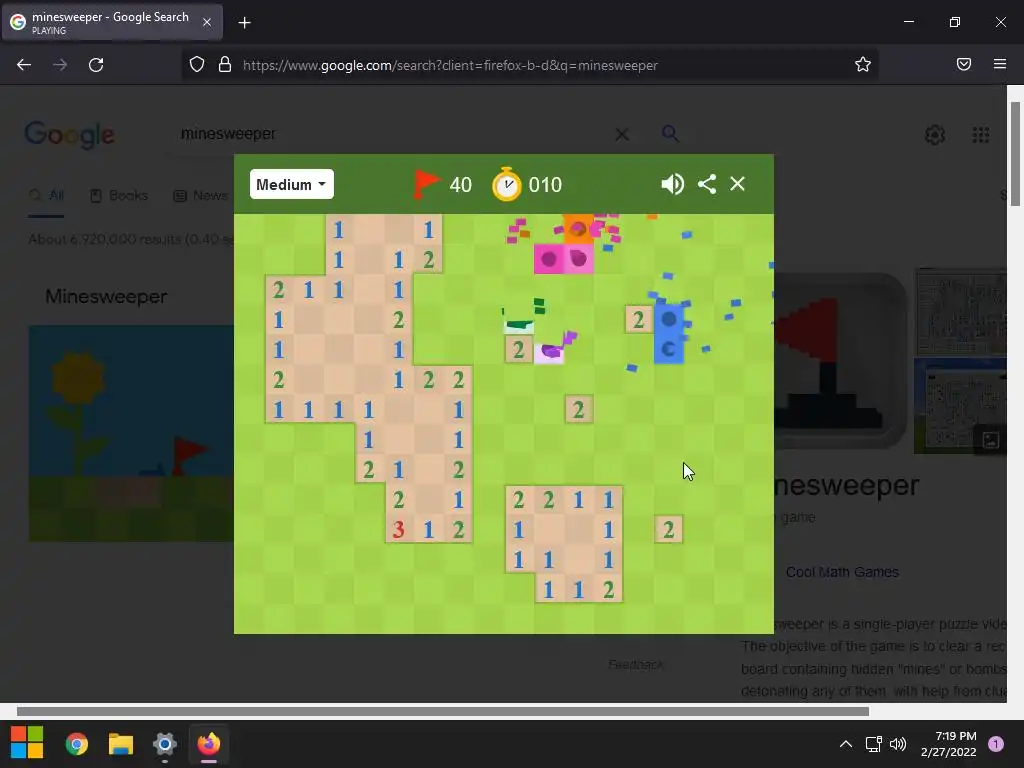Click the magnifier search icon
Image resolution: width=1024 pixels, height=768 pixels.
670,134
